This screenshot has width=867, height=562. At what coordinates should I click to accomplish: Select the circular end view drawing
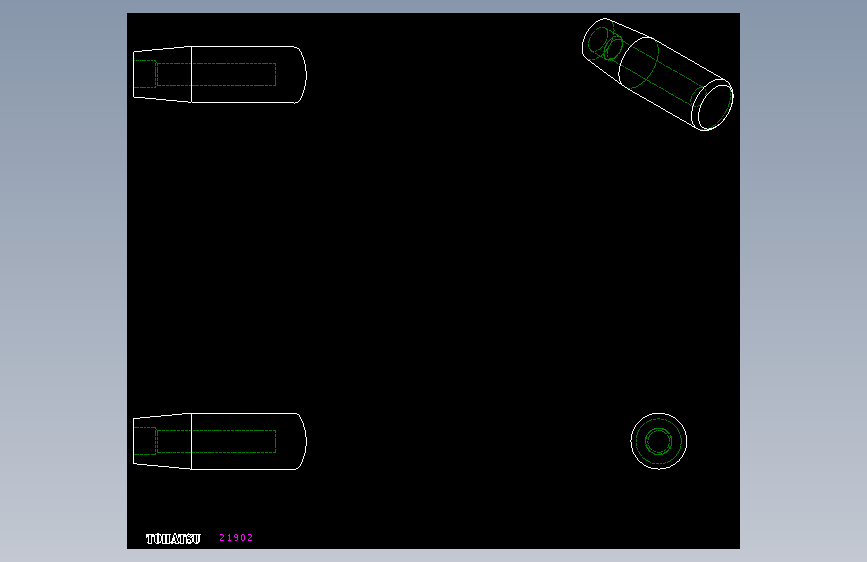coord(659,441)
